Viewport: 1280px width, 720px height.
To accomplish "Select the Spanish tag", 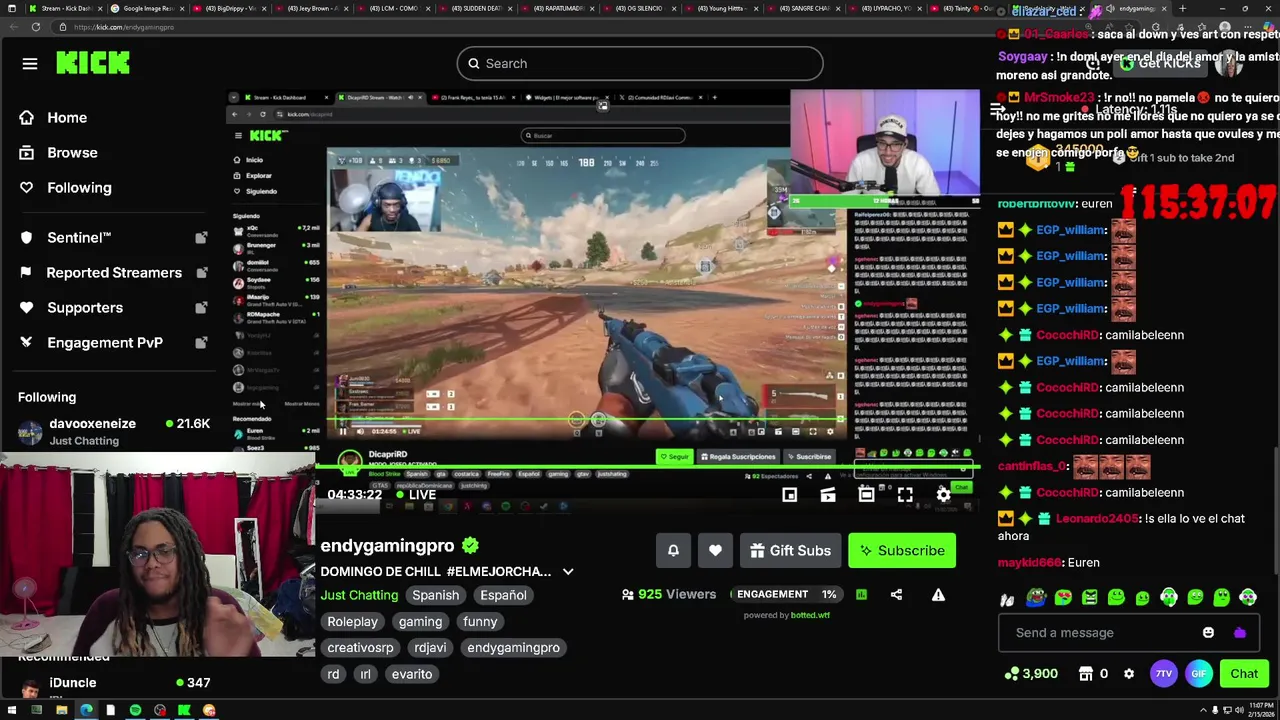I will pyautogui.click(x=436, y=595).
